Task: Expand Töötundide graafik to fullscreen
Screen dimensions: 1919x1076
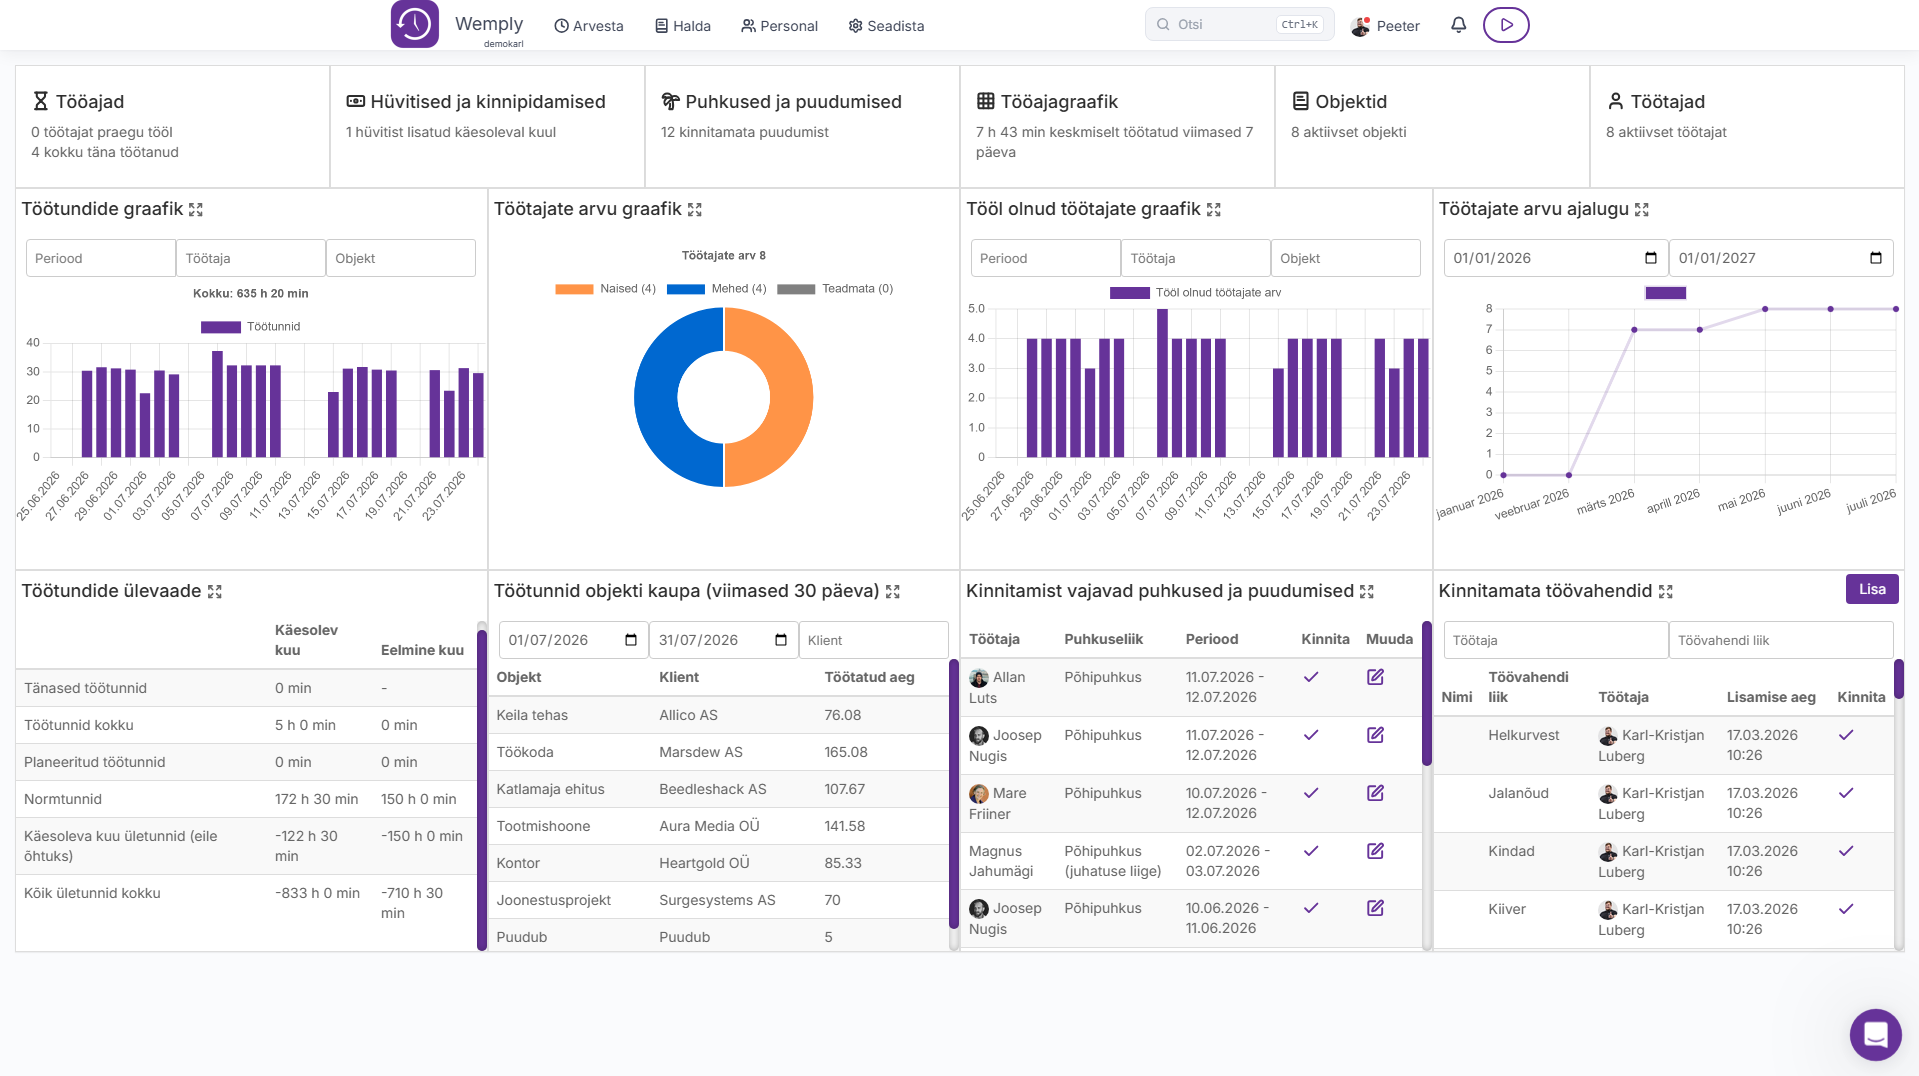Action: tap(196, 210)
